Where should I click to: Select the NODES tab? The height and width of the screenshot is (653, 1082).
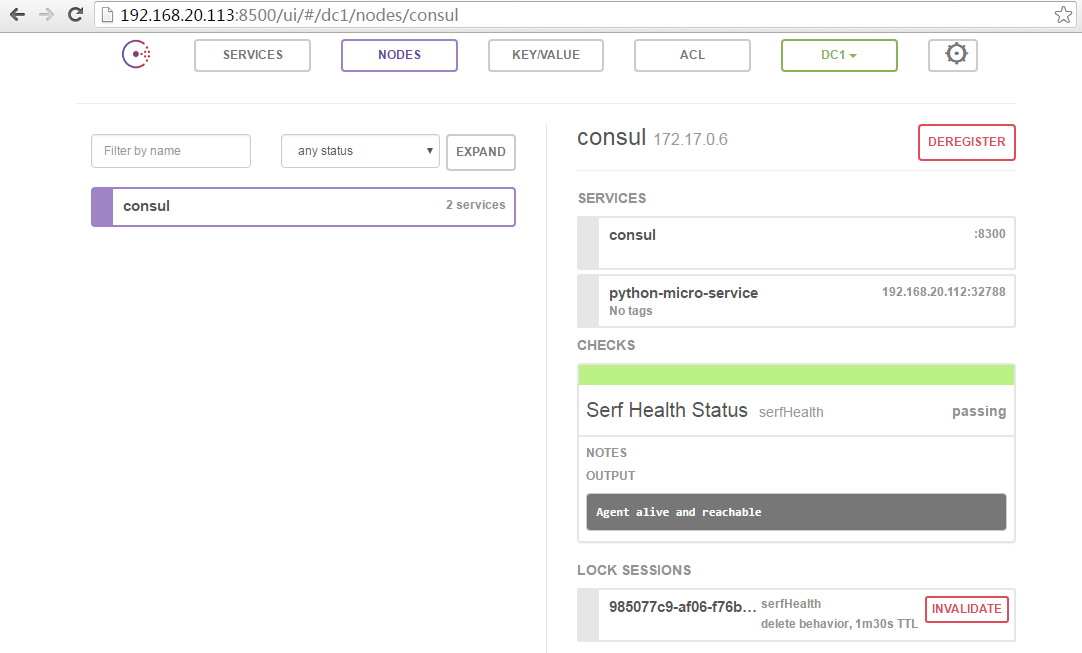399,55
